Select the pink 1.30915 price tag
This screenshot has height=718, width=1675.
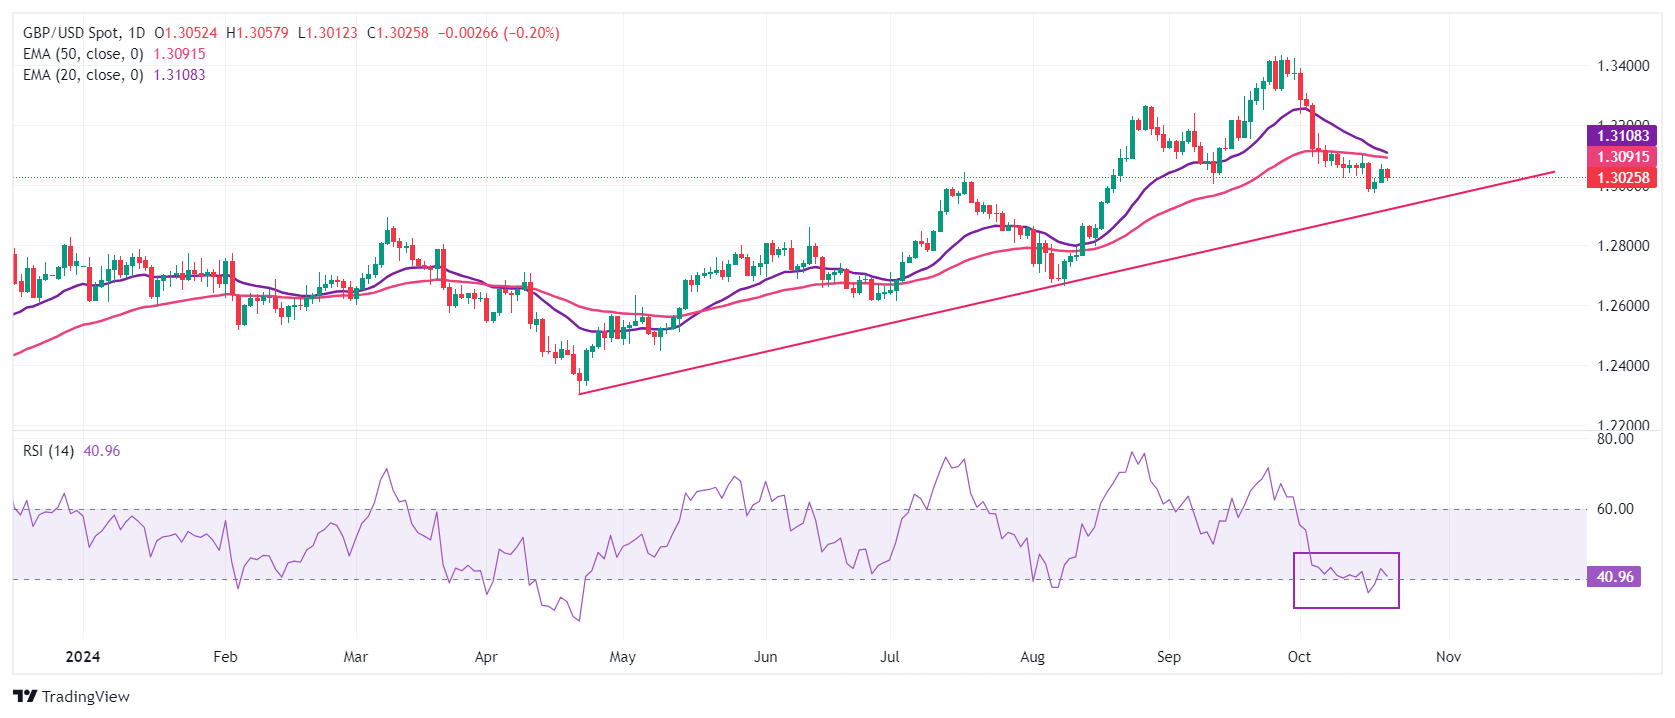(1622, 157)
